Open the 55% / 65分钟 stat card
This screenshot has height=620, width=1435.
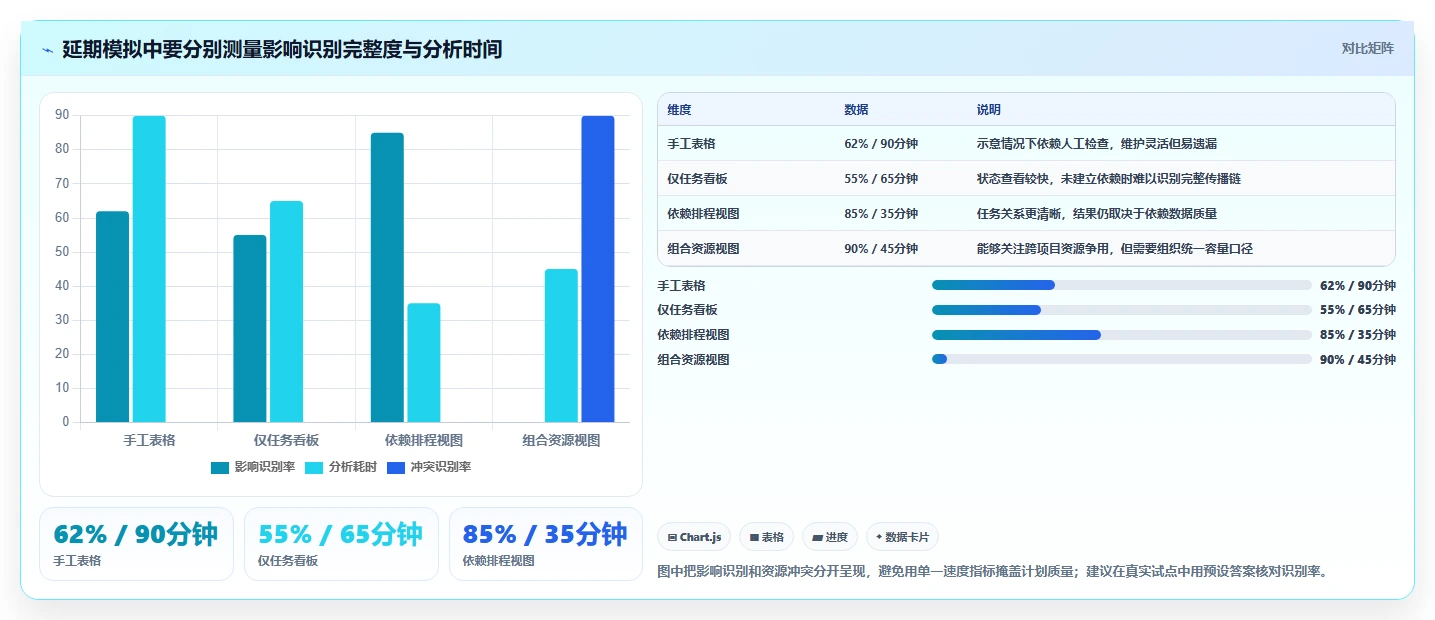pyautogui.click(x=341, y=544)
